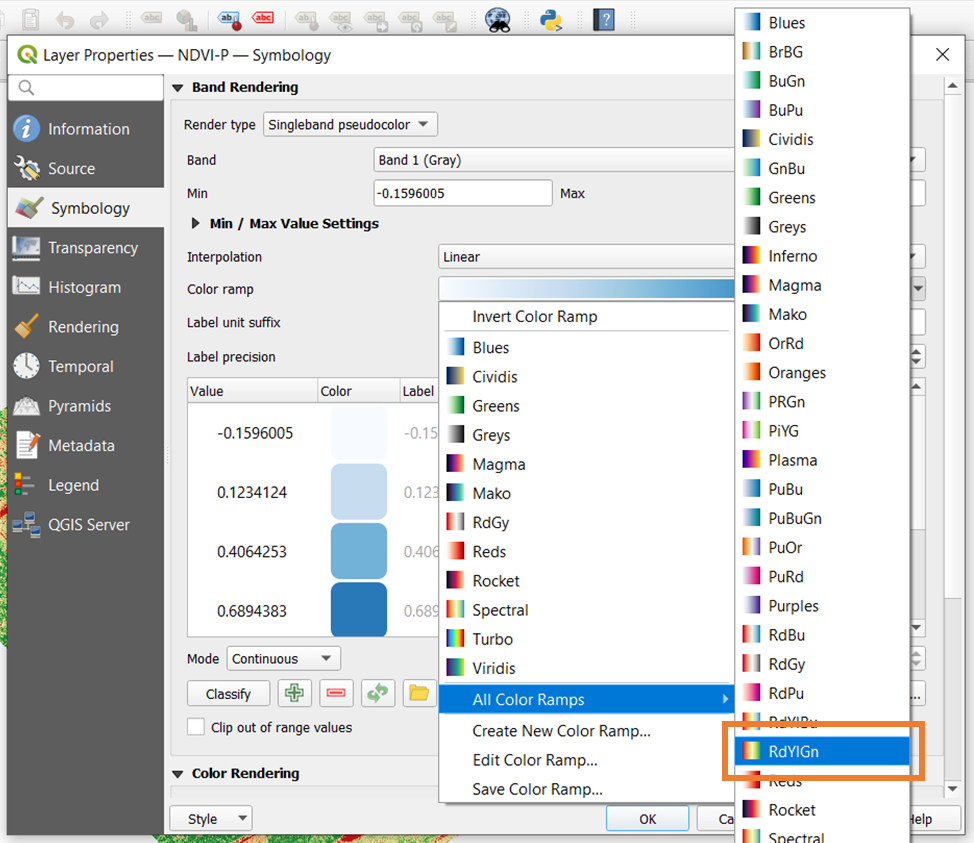Click the options search input box
The height and width of the screenshot is (843, 974).
pos(86,88)
